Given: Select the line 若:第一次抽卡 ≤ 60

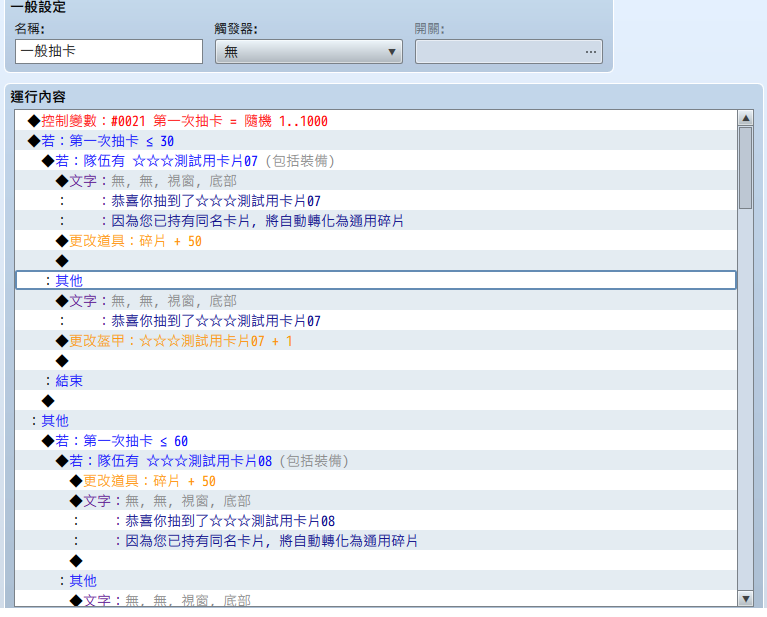Looking at the screenshot, I should 376,441.
